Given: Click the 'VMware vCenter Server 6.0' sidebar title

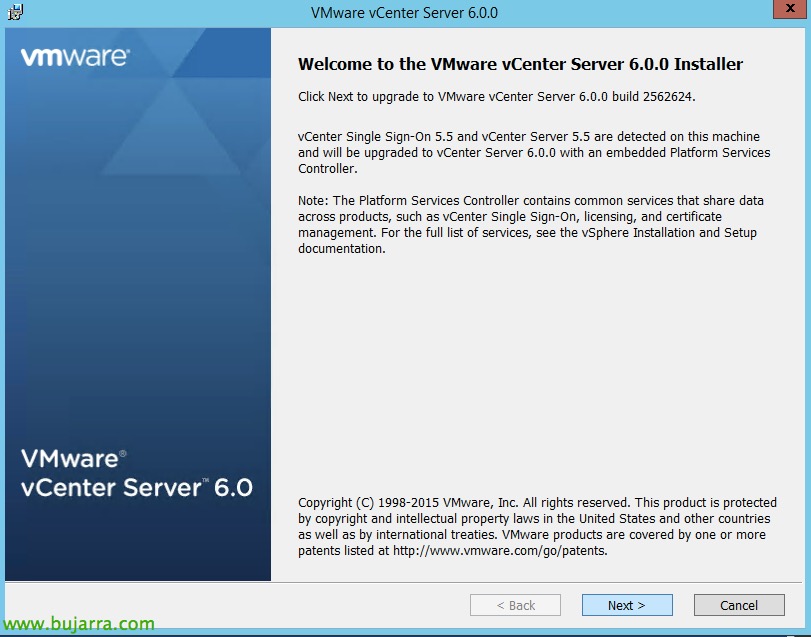Looking at the screenshot, I should point(137,474).
